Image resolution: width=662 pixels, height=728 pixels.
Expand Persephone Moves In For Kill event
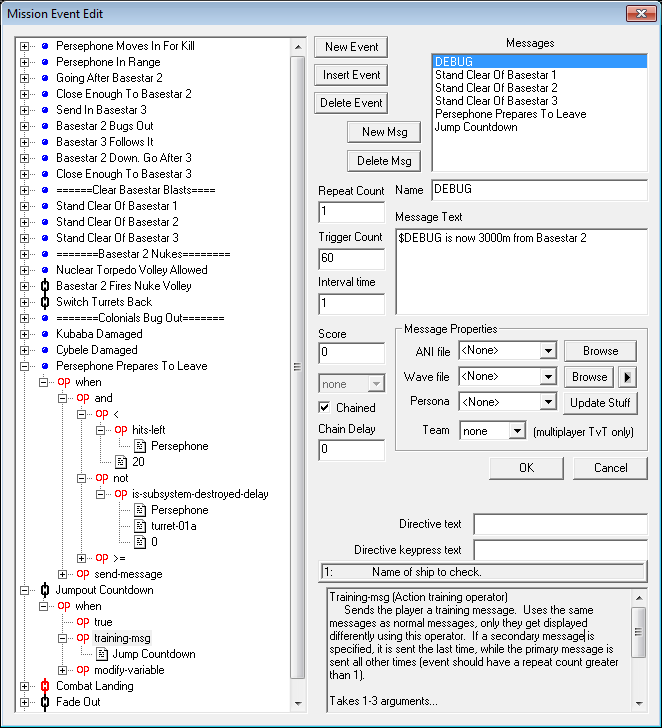[24, 46]
